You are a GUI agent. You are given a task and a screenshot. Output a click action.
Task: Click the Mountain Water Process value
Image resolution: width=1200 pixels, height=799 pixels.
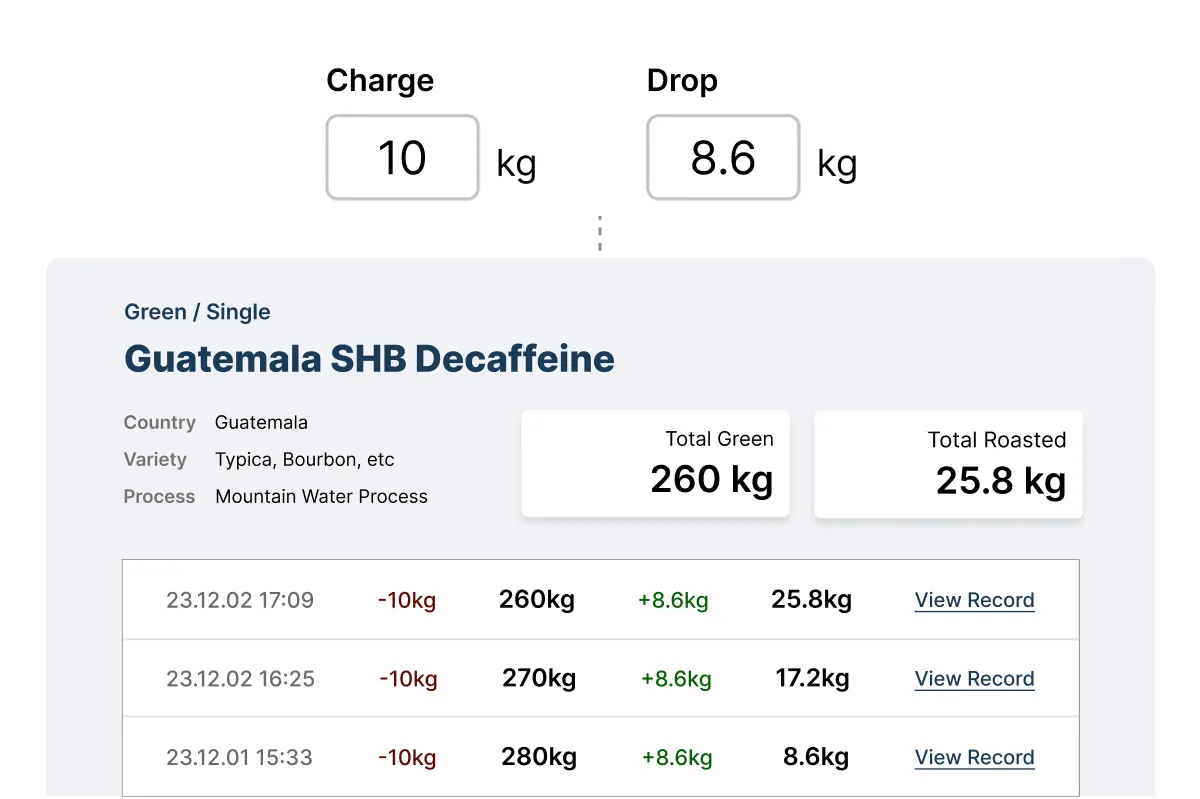pos(321,497)
